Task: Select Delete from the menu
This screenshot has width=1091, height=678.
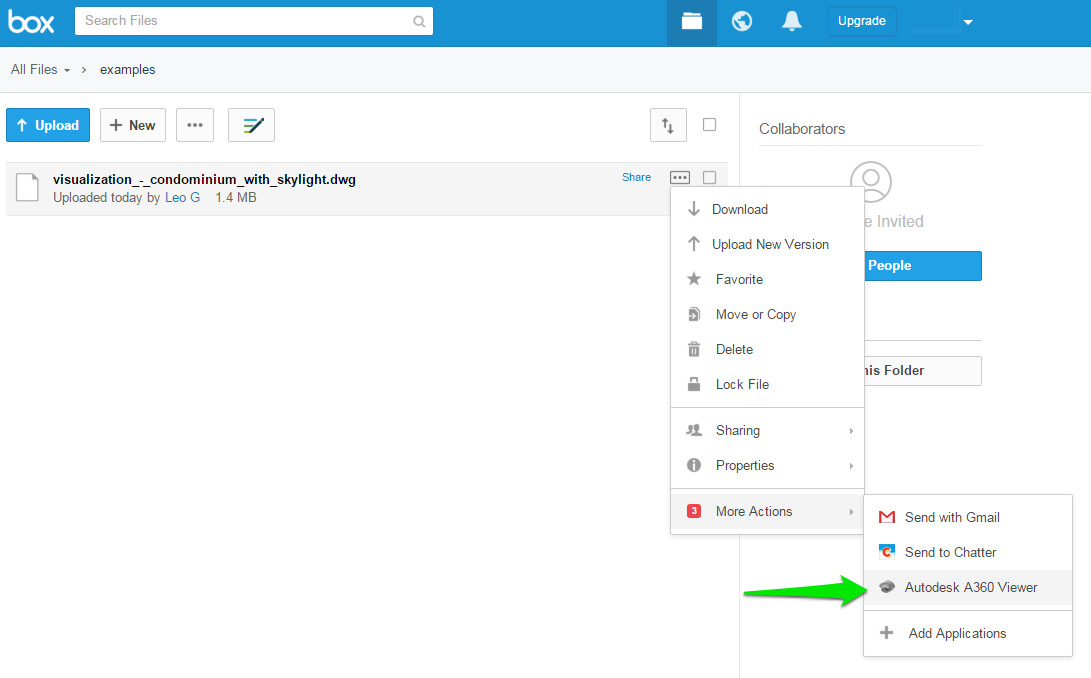Action: click(x=767, y=349)
